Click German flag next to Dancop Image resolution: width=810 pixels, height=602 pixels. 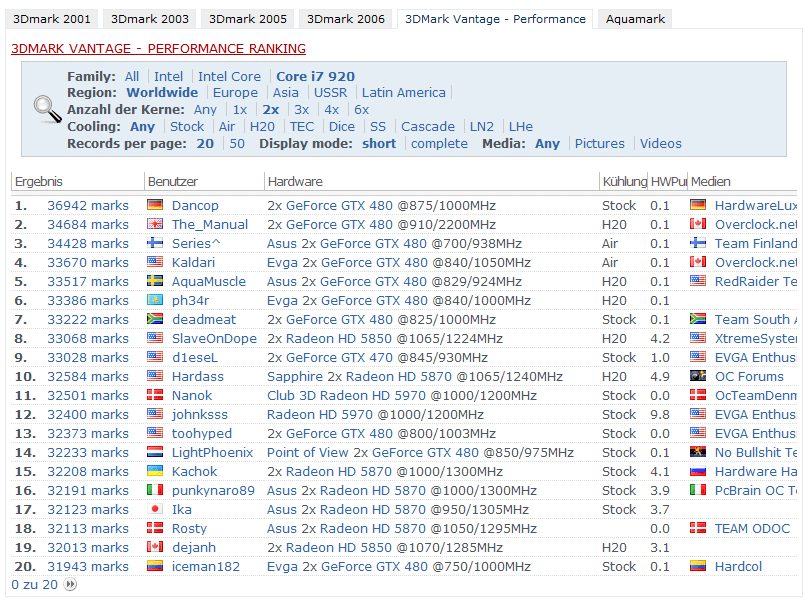[x=155, y=205]
